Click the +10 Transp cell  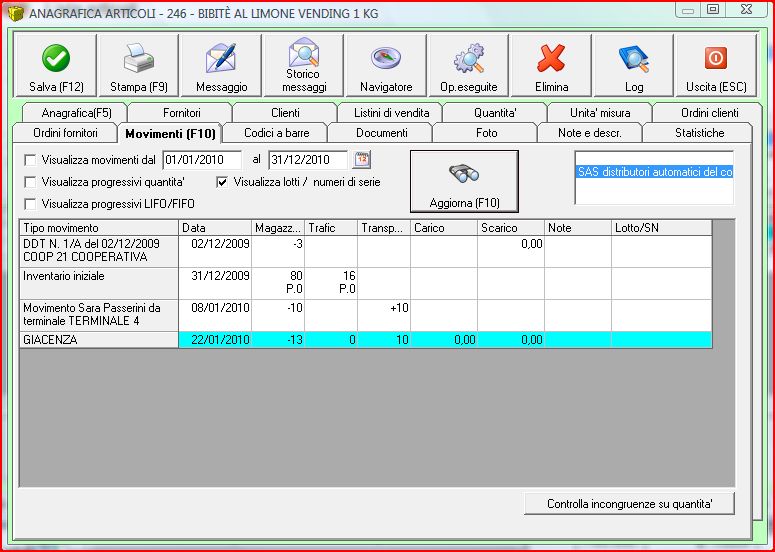(384, 315)
